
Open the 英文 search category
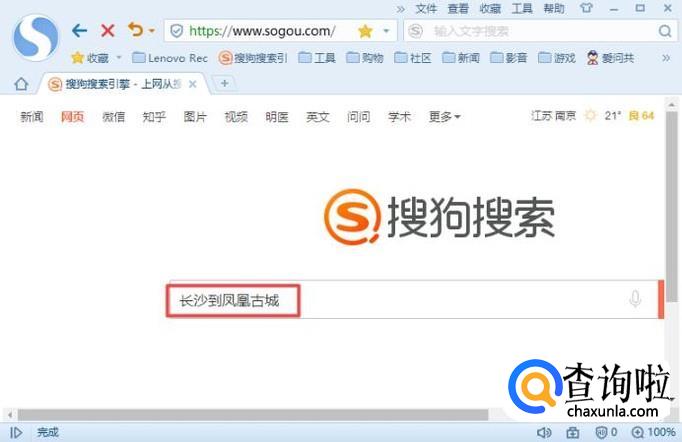318,117
